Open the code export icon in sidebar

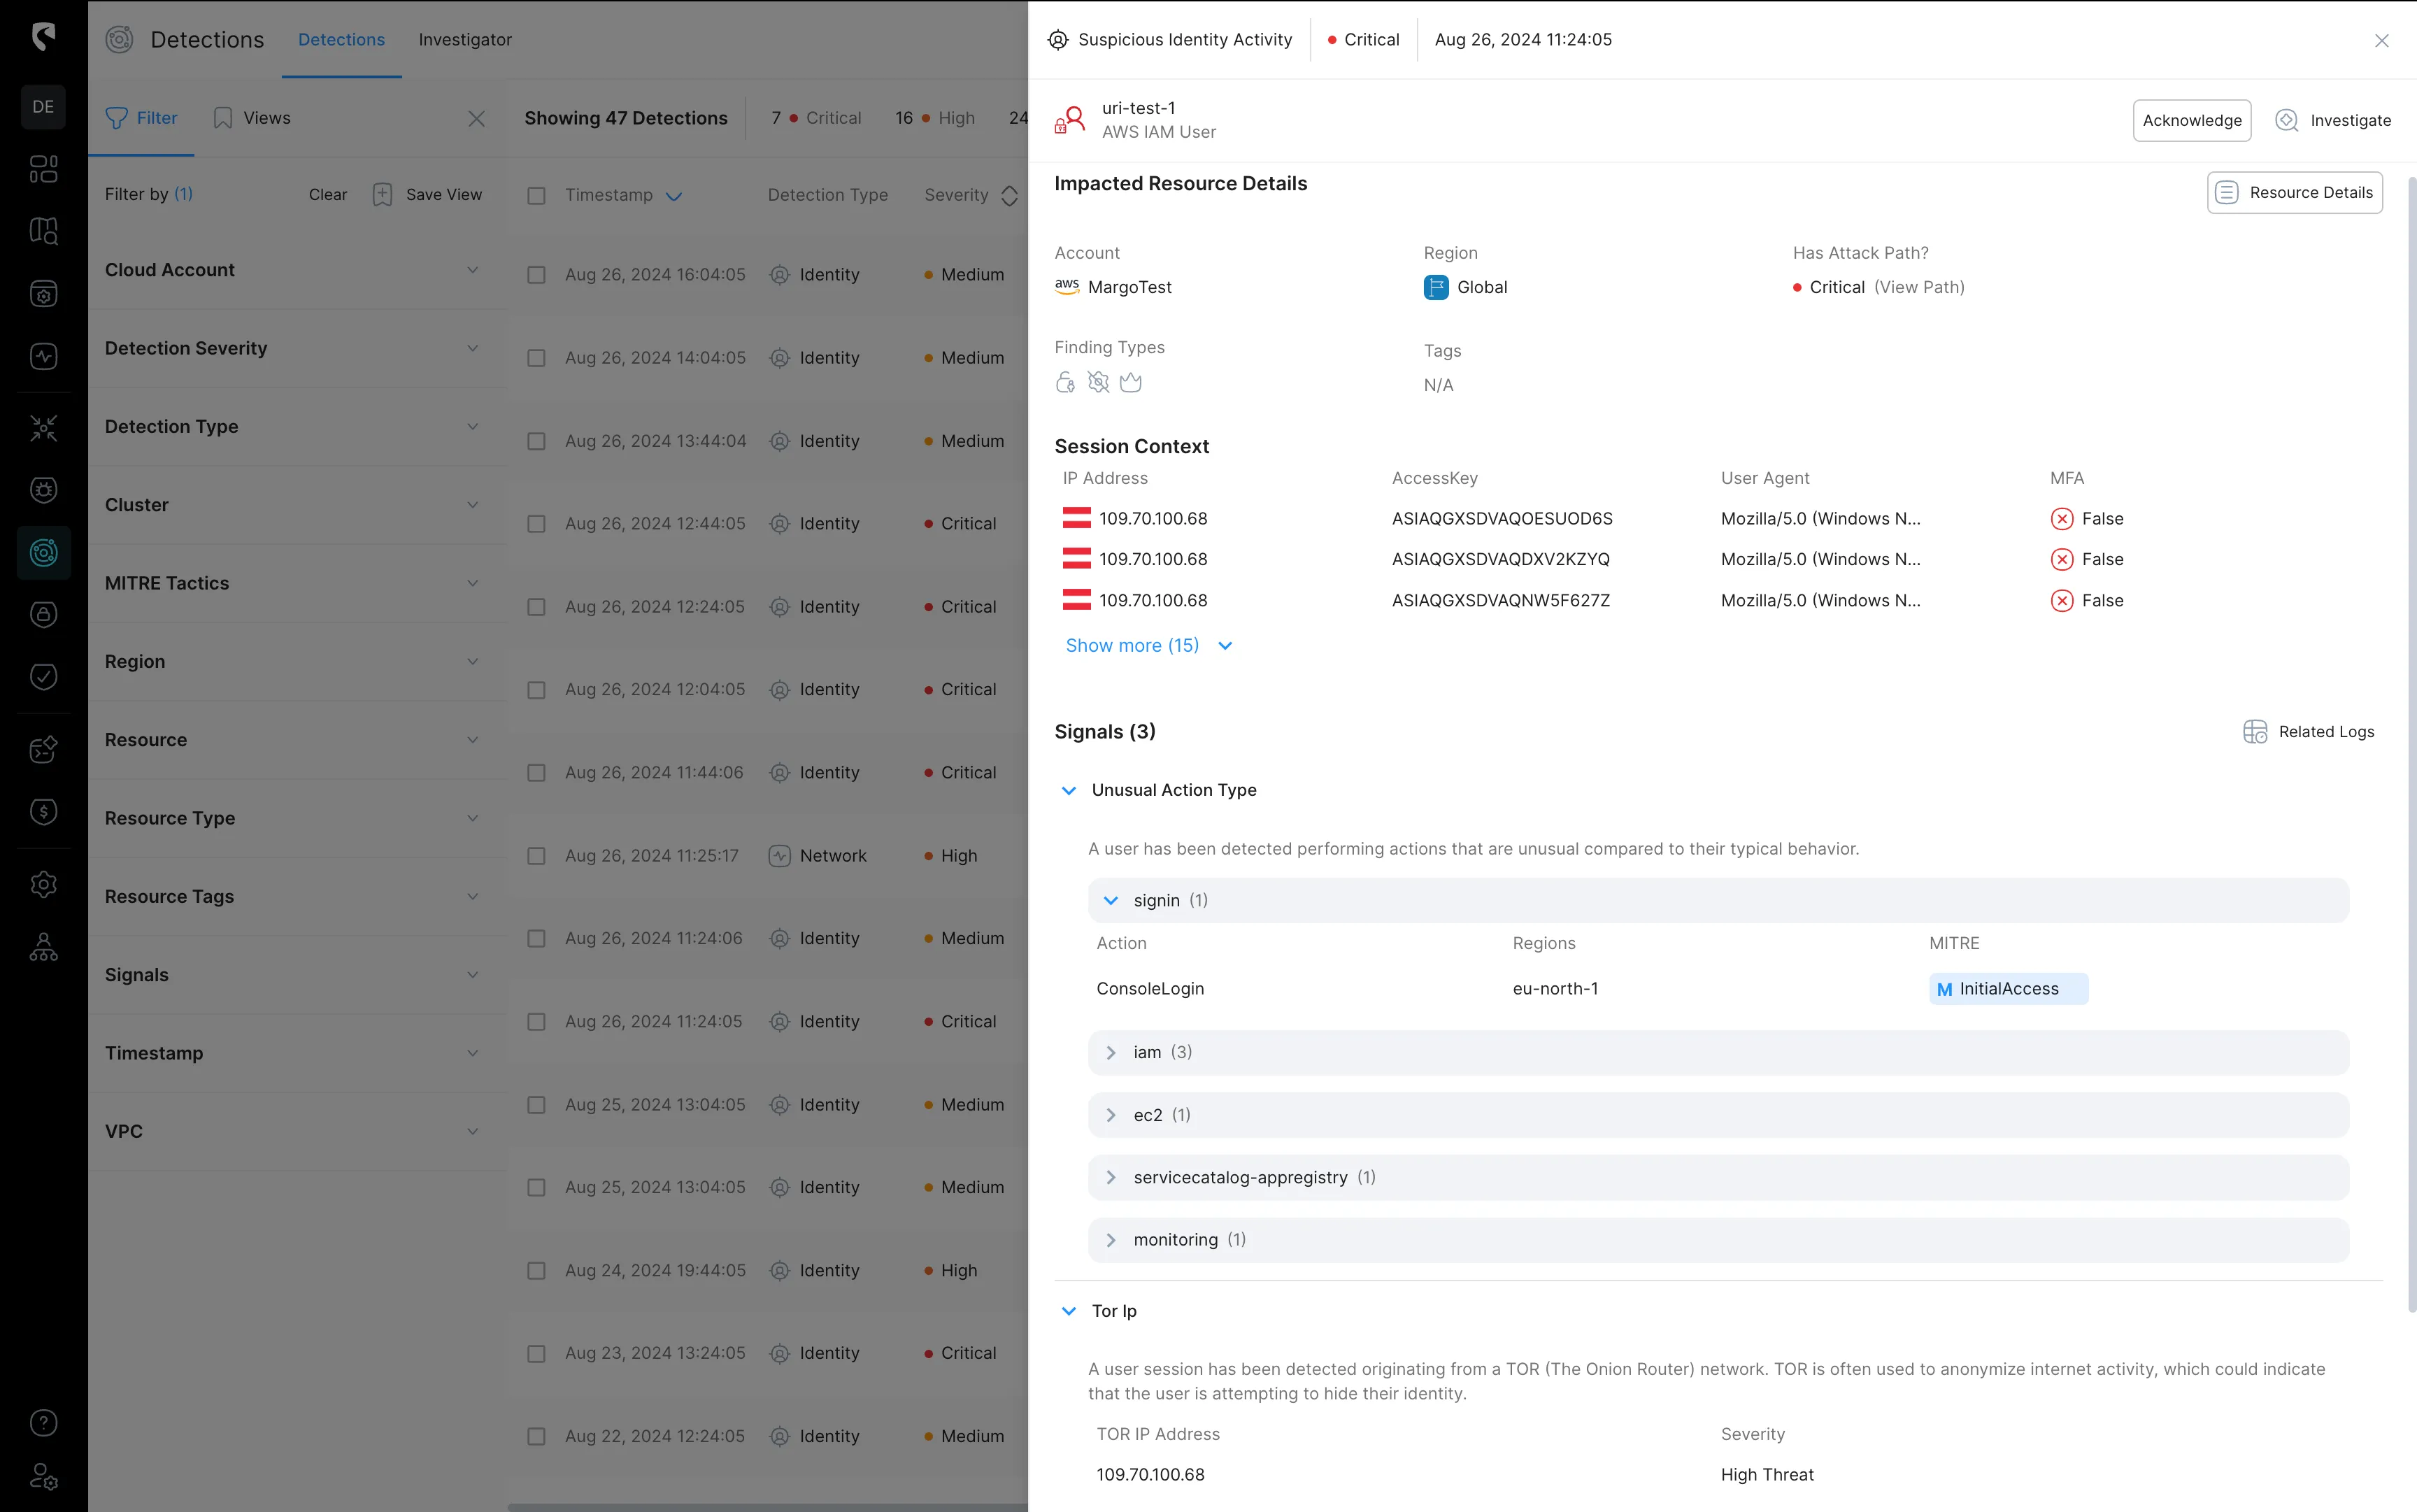(43, 749)
